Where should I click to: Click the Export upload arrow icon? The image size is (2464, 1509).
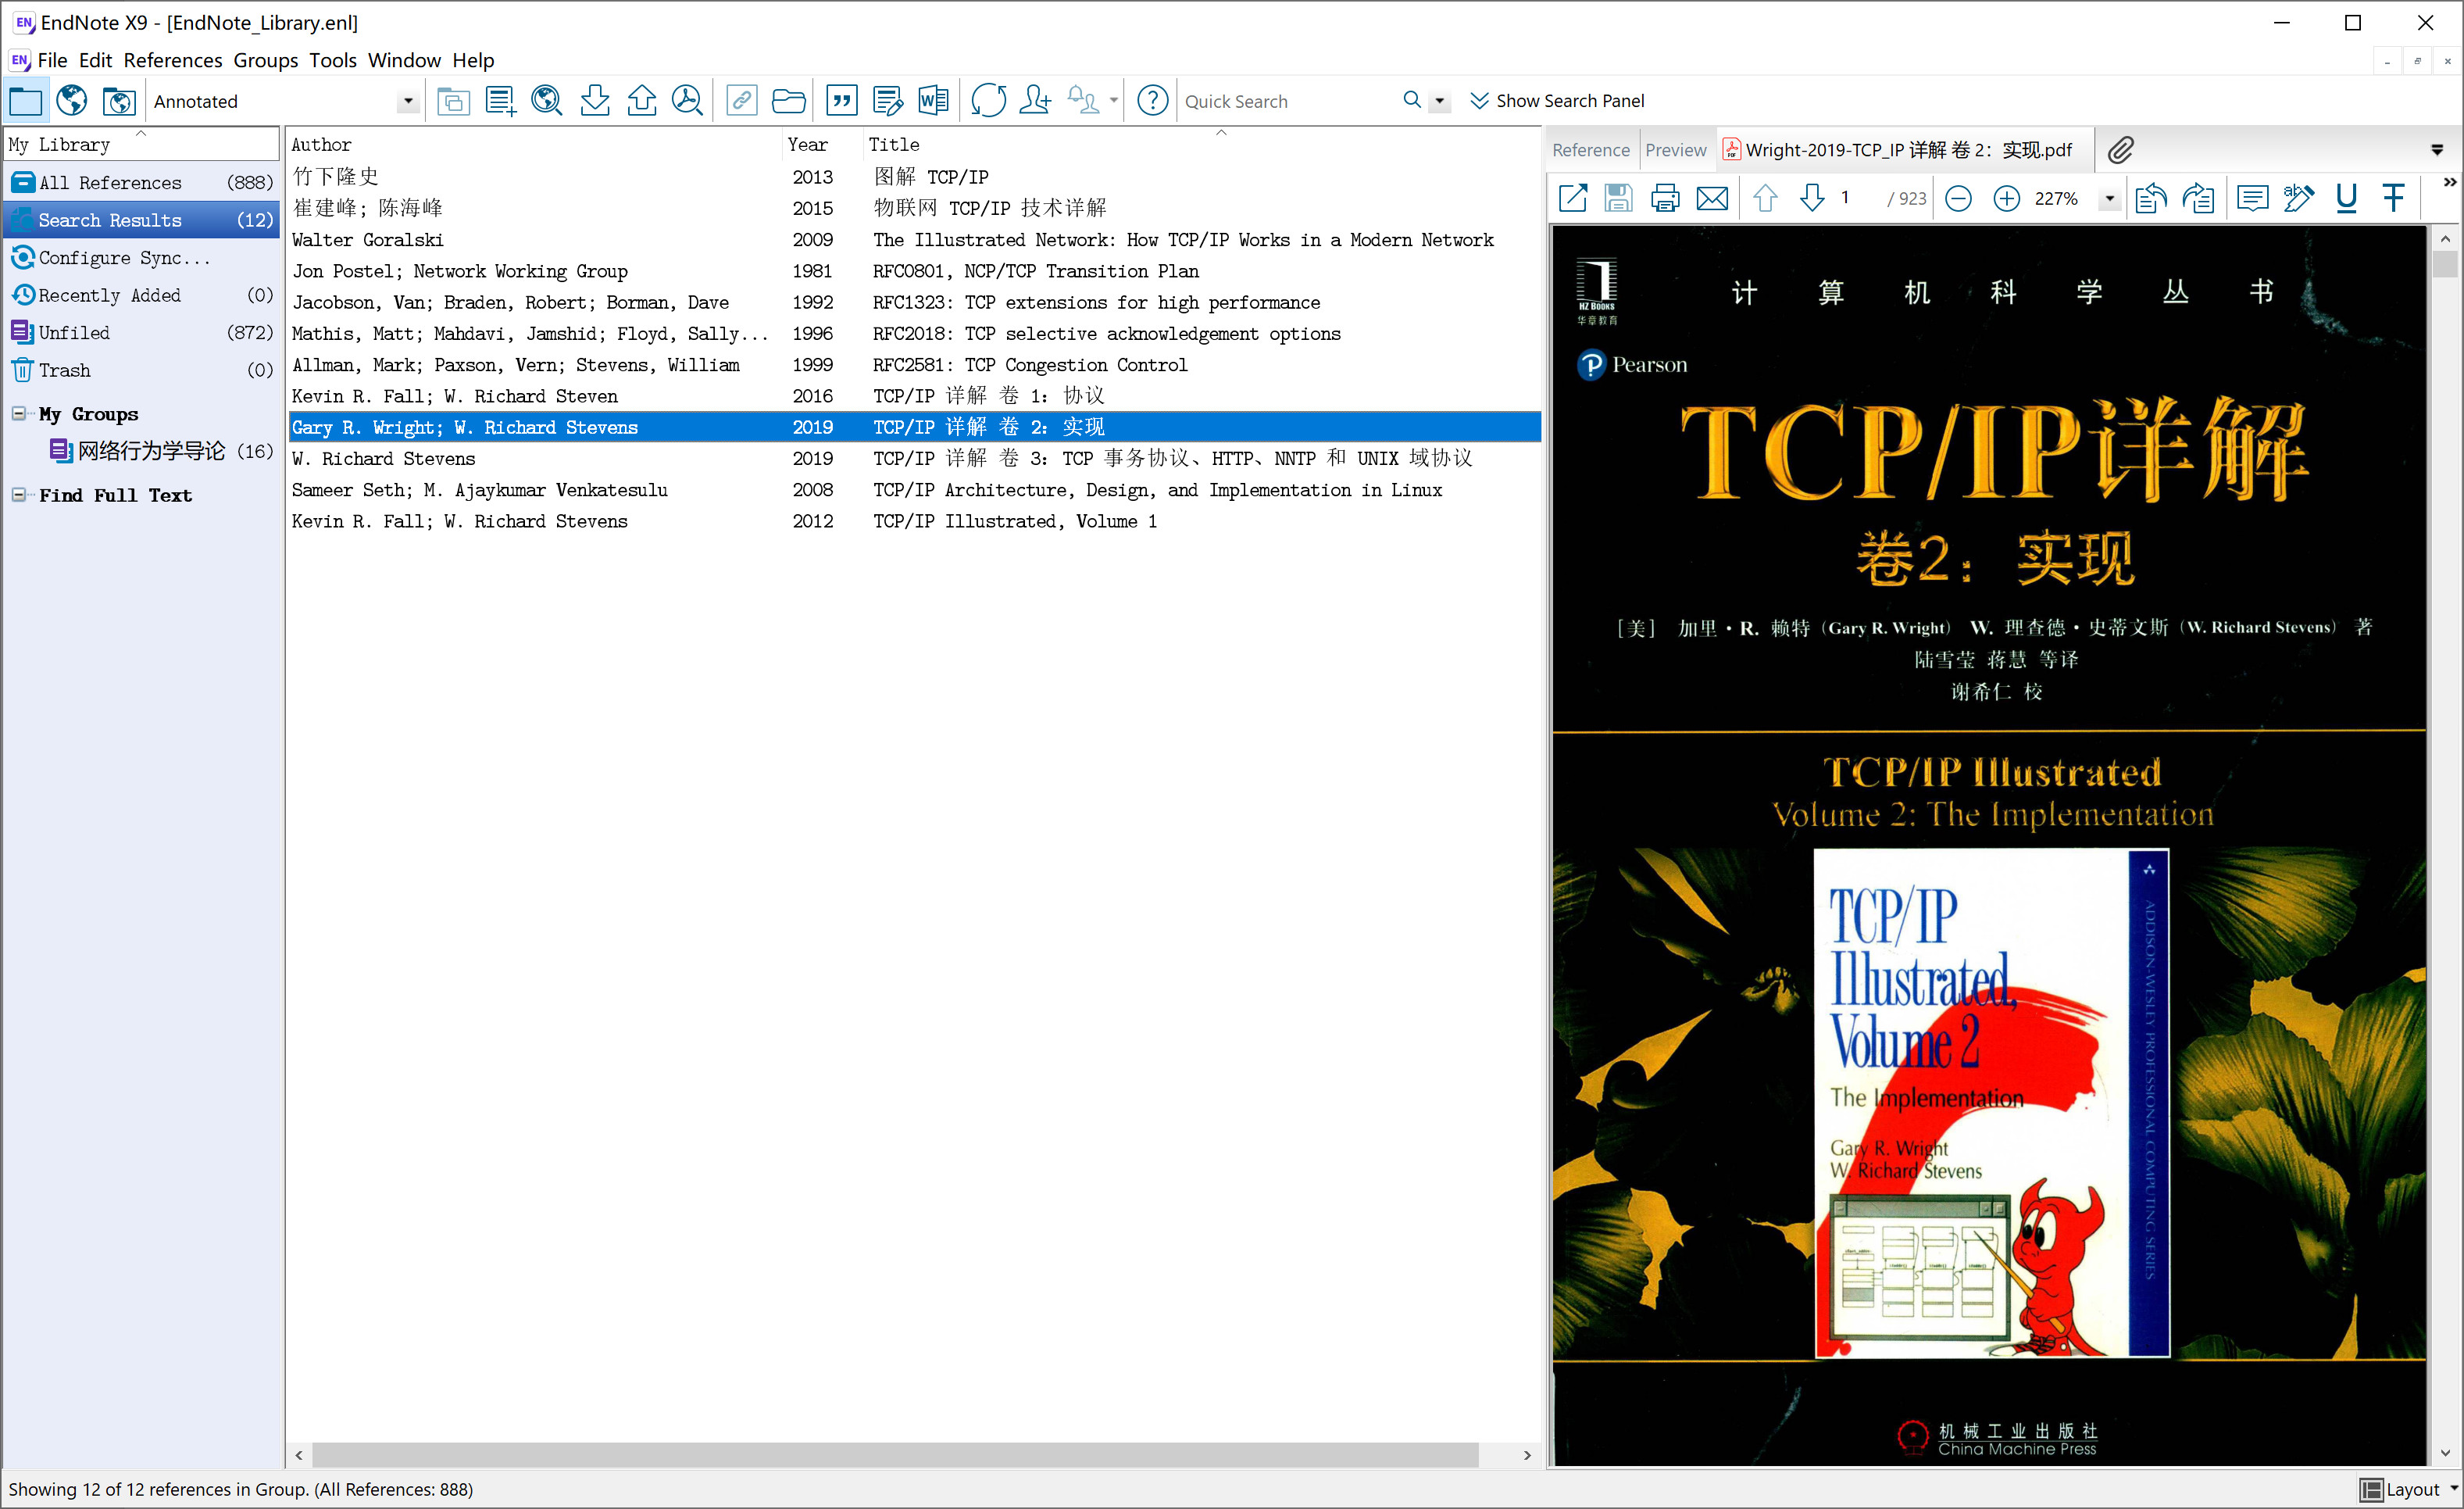pos(642,101)
